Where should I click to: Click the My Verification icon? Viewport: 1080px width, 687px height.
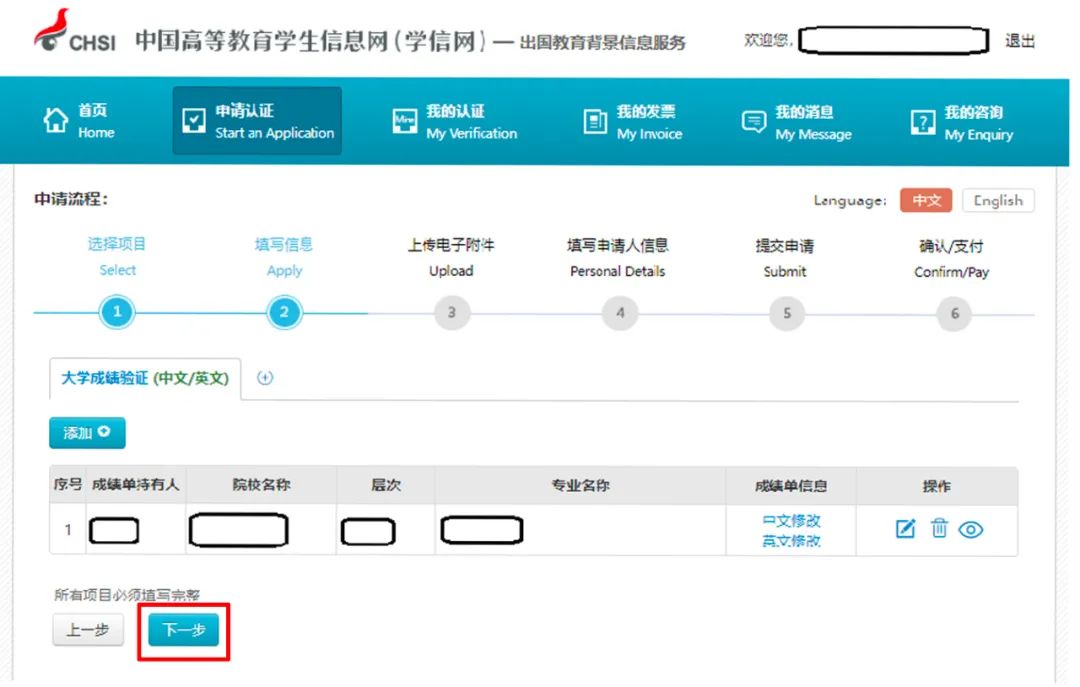[x=404, y=122]
